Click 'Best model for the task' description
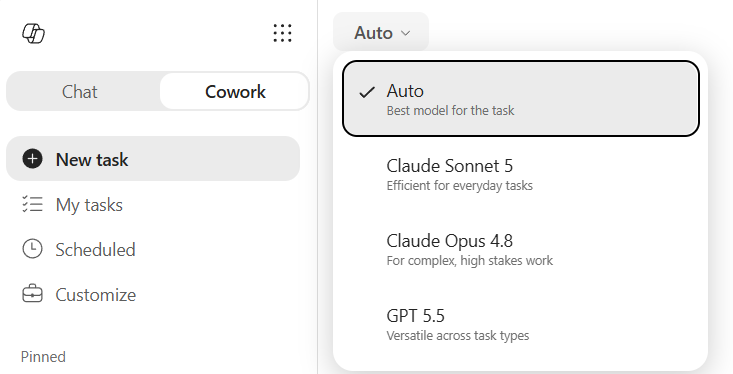 point(450,110)
